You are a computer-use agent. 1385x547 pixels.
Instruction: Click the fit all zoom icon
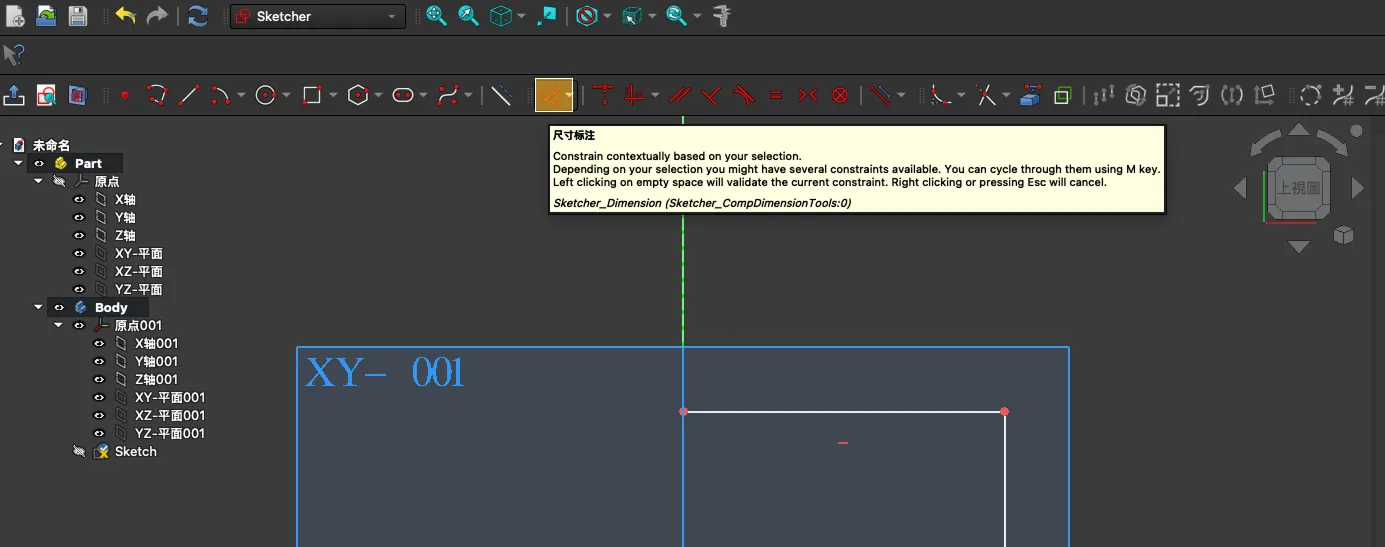436,16
